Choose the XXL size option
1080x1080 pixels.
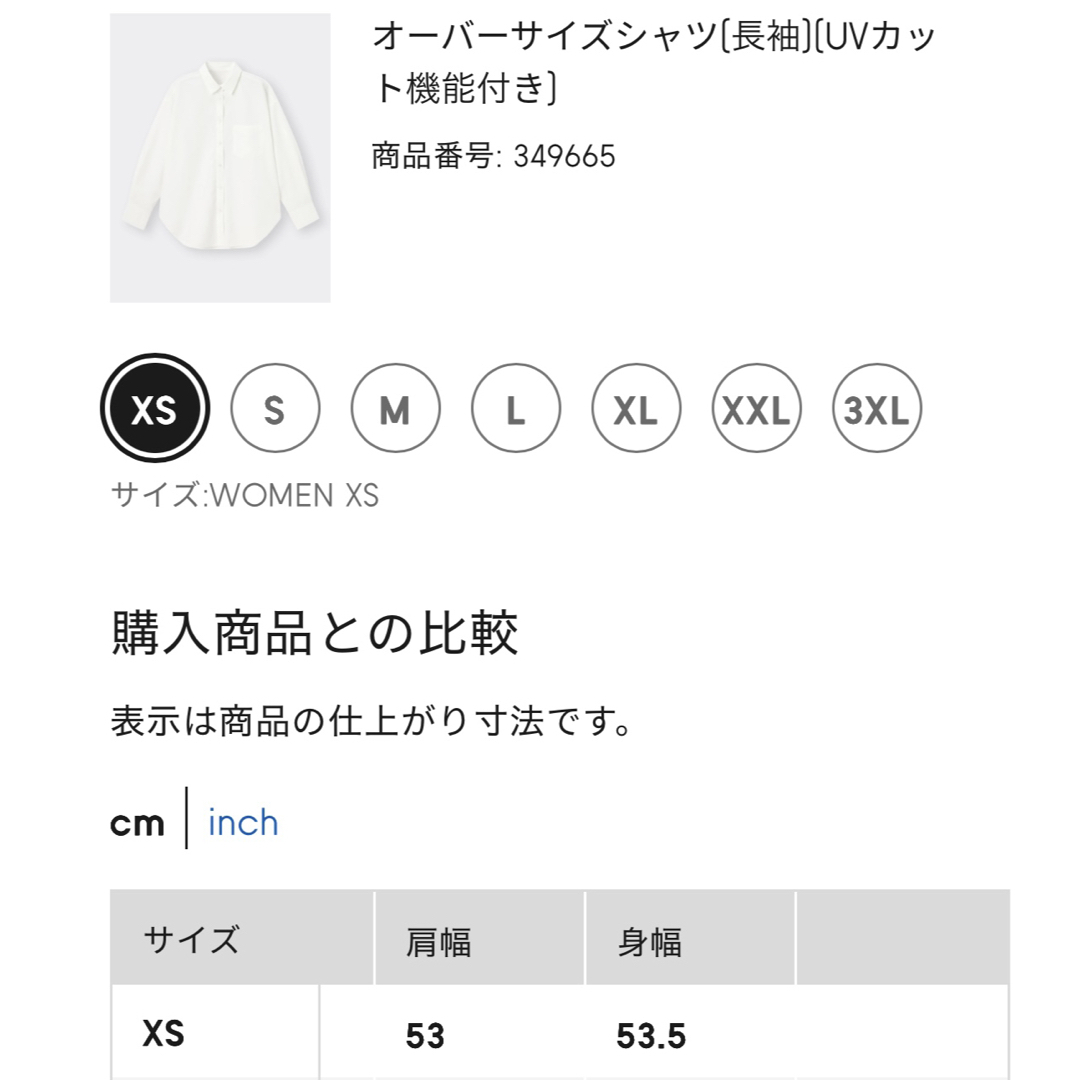[x=756, y=408]
